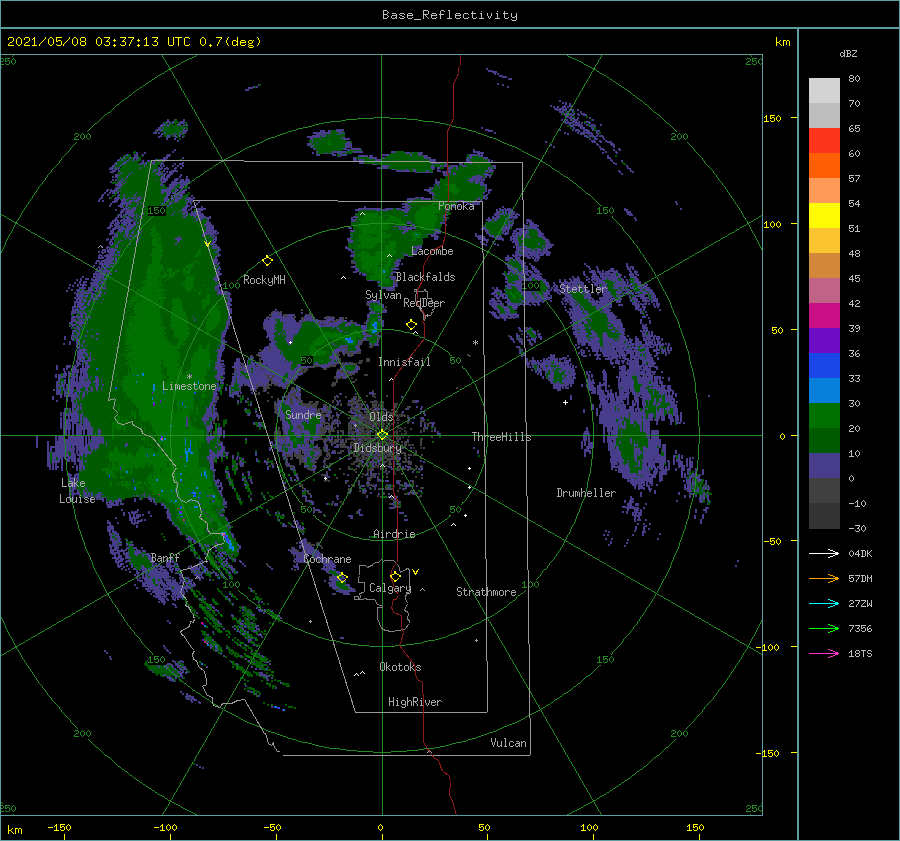Image resolution: width=900 pixels, height=841 pixels.
Task: Click the Stettler label
Action: [x=583, y=289]
